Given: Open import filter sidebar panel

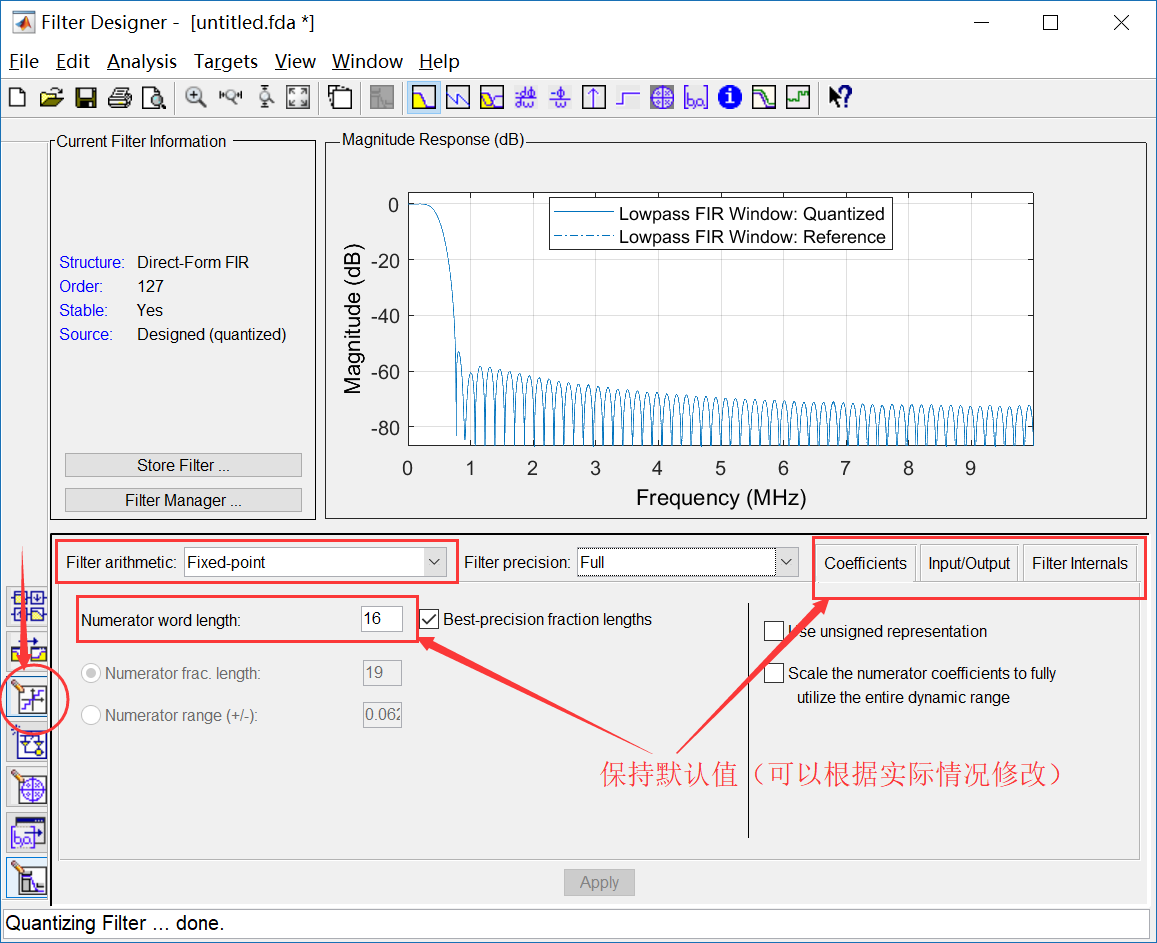Looking at the screenshot, I should (28, 833).
